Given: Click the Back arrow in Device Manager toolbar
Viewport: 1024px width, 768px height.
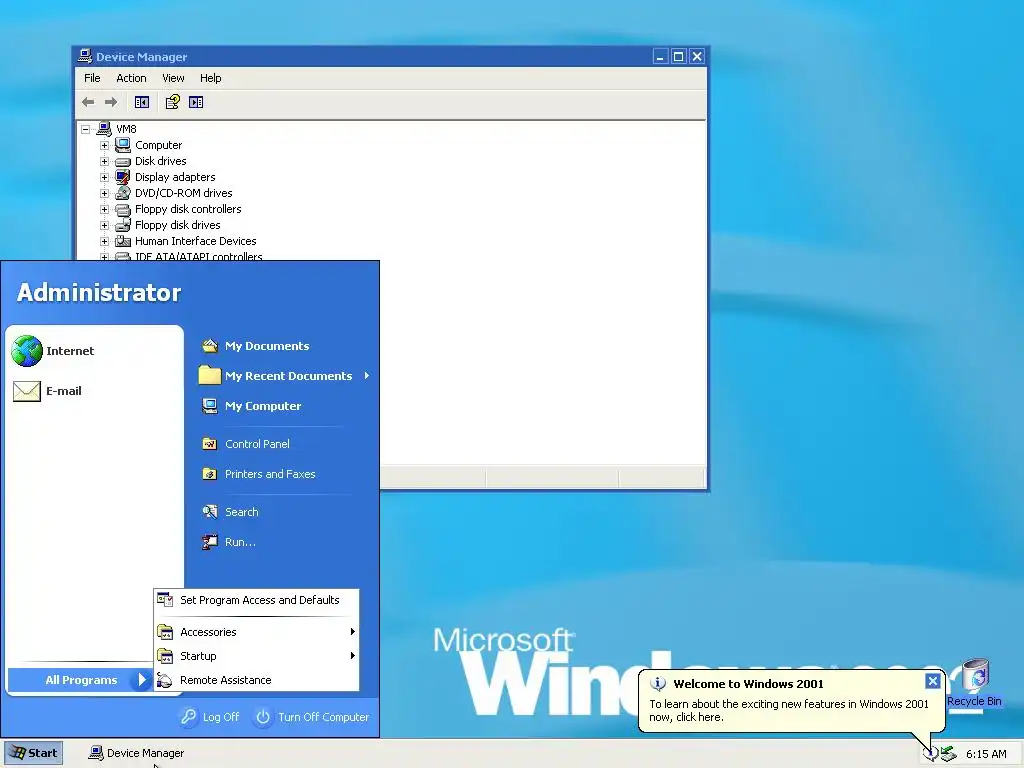Looking at the screenshot, I should pos(88,102).
